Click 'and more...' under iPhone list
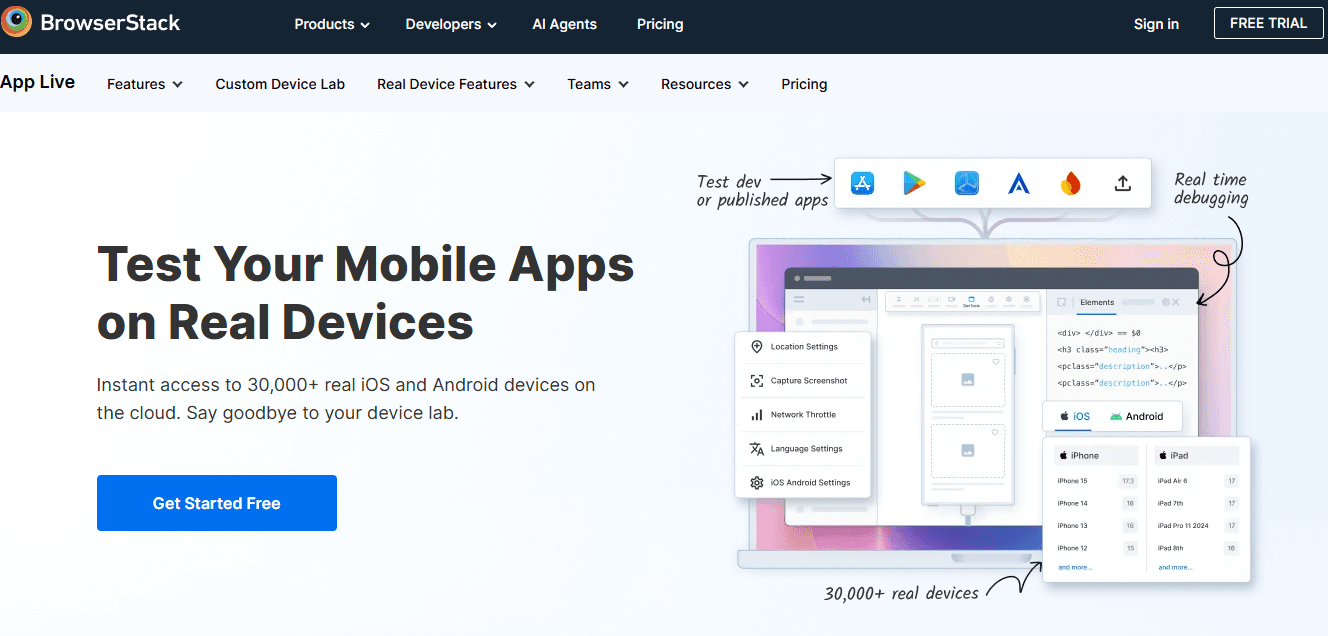 pyautogui.click(x=1075, y=567)
